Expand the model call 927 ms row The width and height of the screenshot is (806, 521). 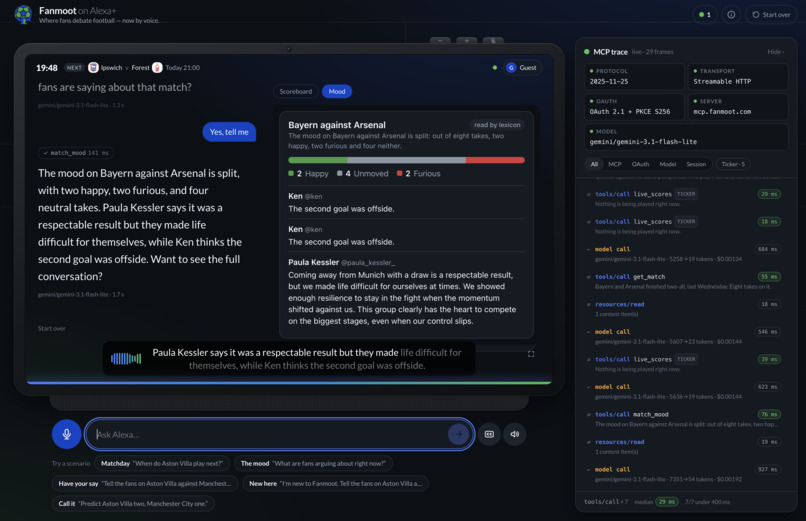tap(685, 474)
